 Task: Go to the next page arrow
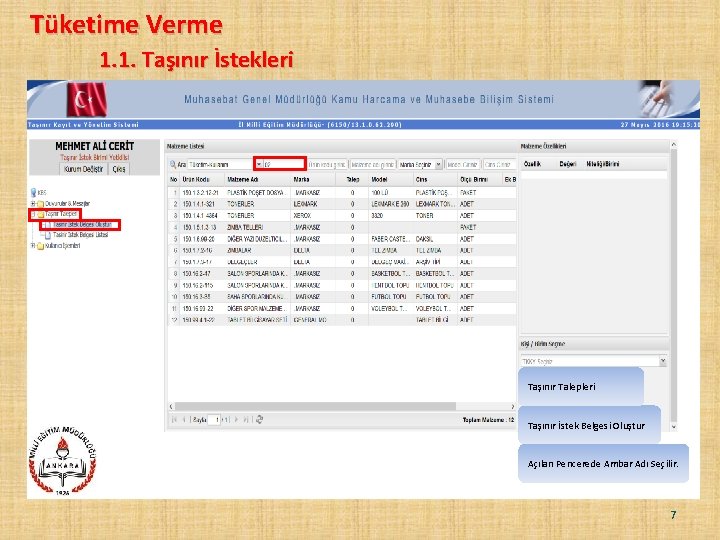(x=236, y=419)
